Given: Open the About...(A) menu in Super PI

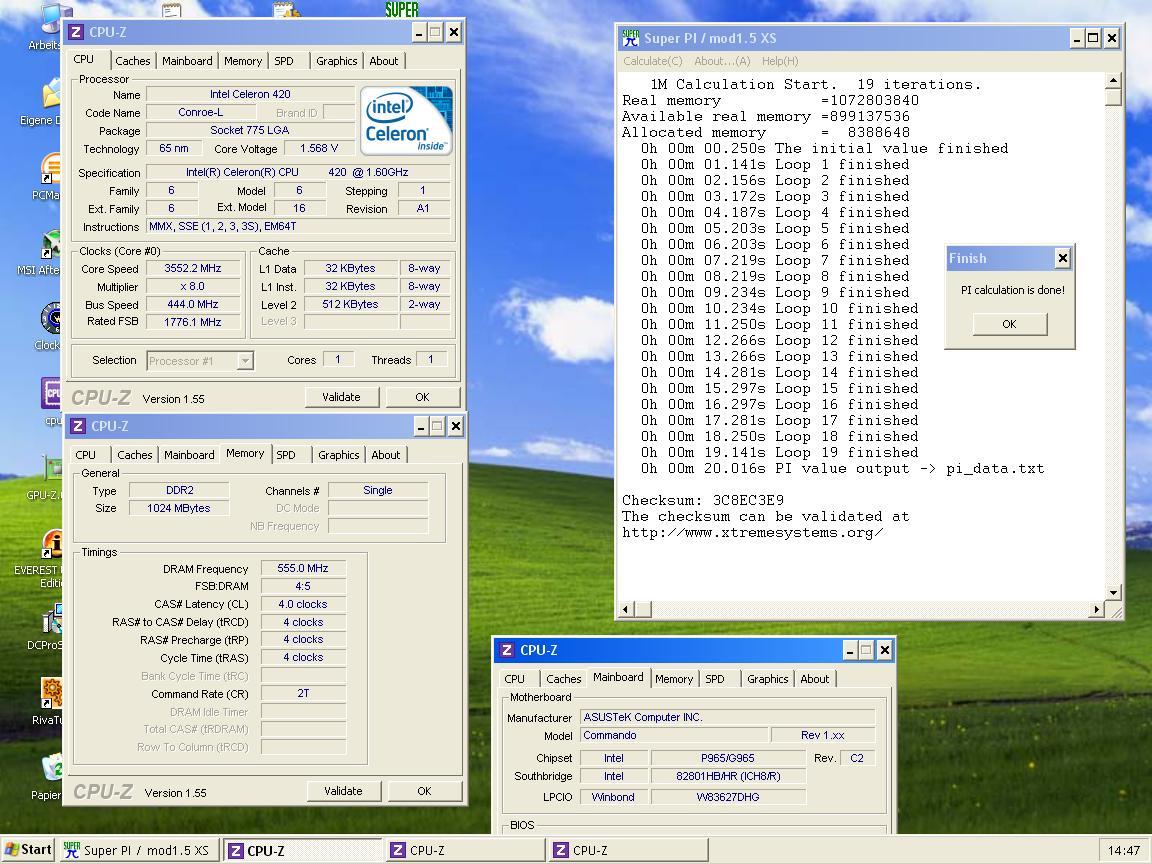Looking at the screenshot, I should 722,61.
